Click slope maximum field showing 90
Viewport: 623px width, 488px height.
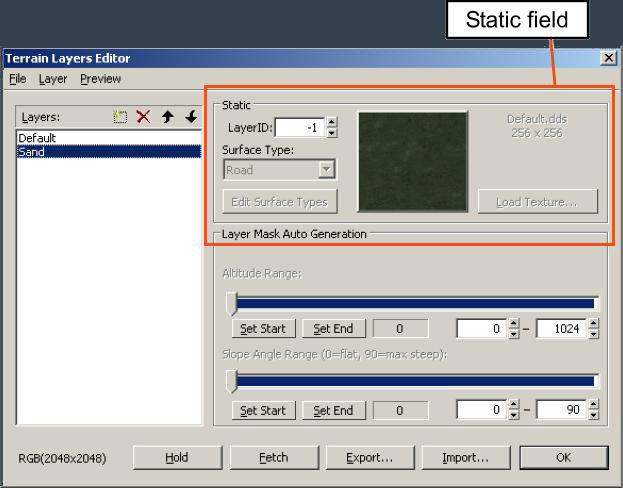(x=561, y=409)
